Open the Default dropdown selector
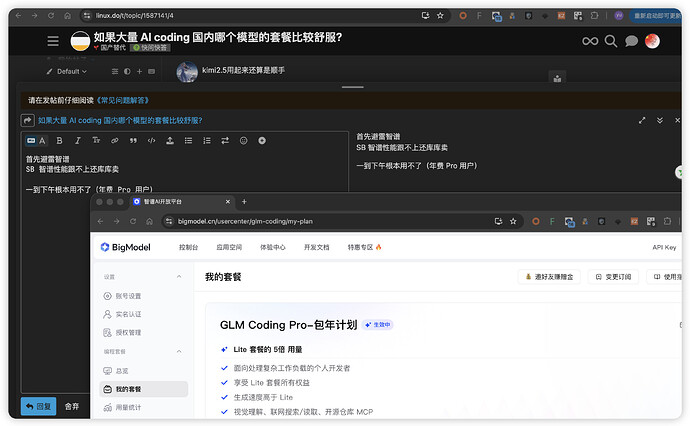 tap(67, 71)
